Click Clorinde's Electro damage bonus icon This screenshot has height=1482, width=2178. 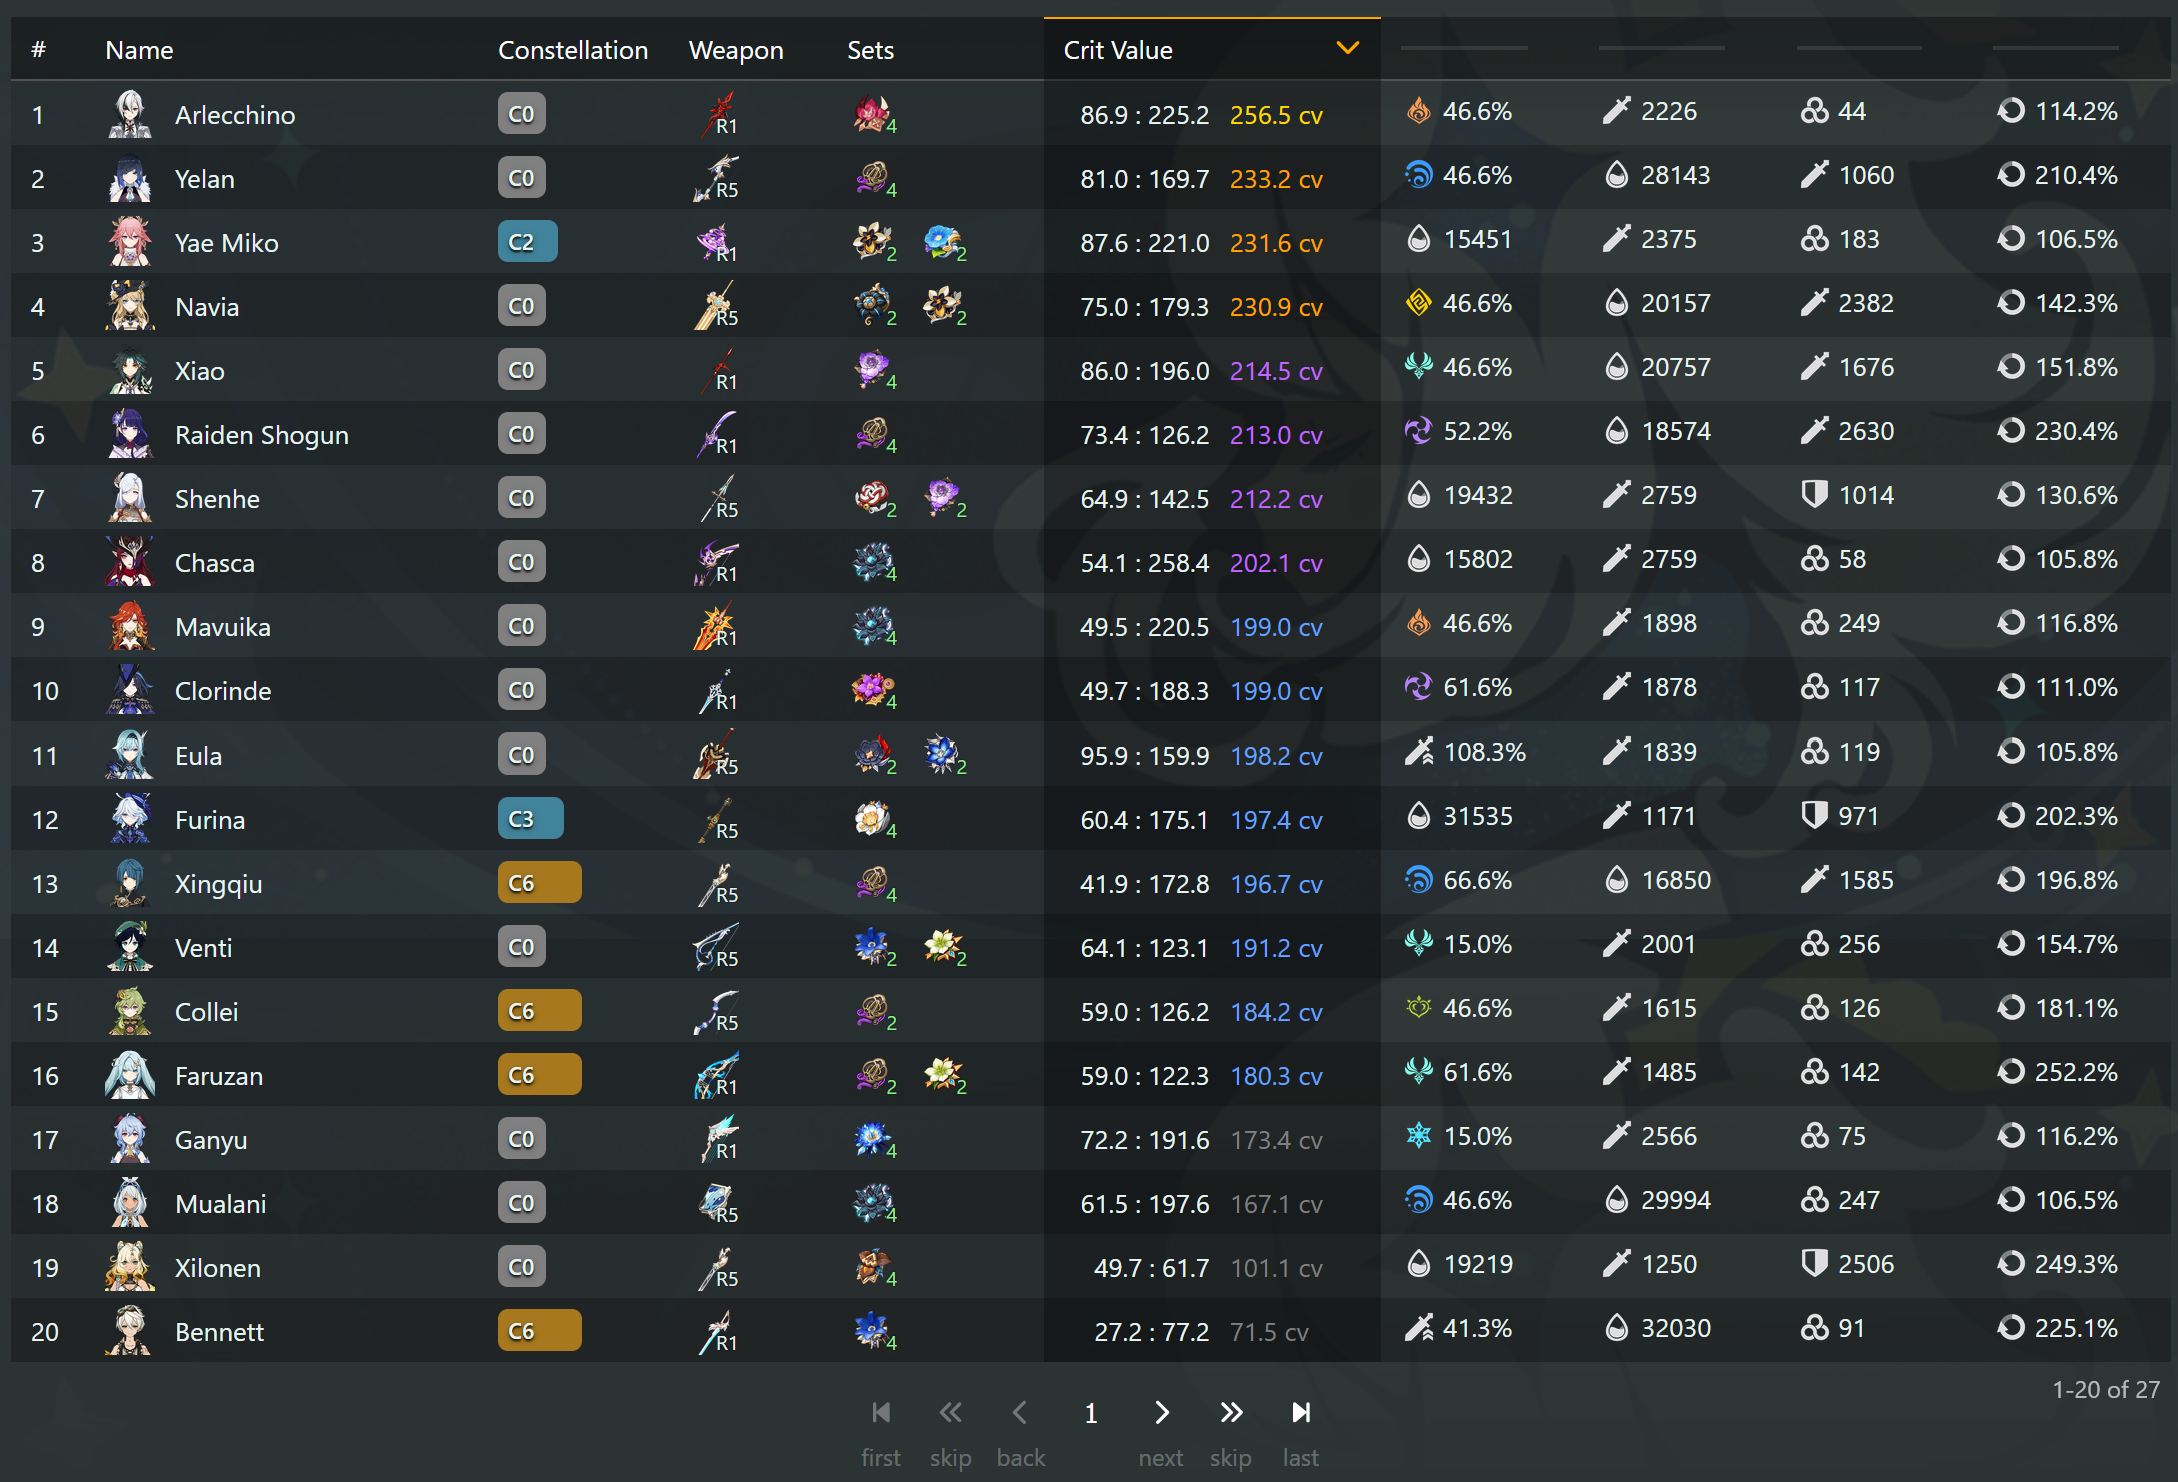(x=1418, y=687)
